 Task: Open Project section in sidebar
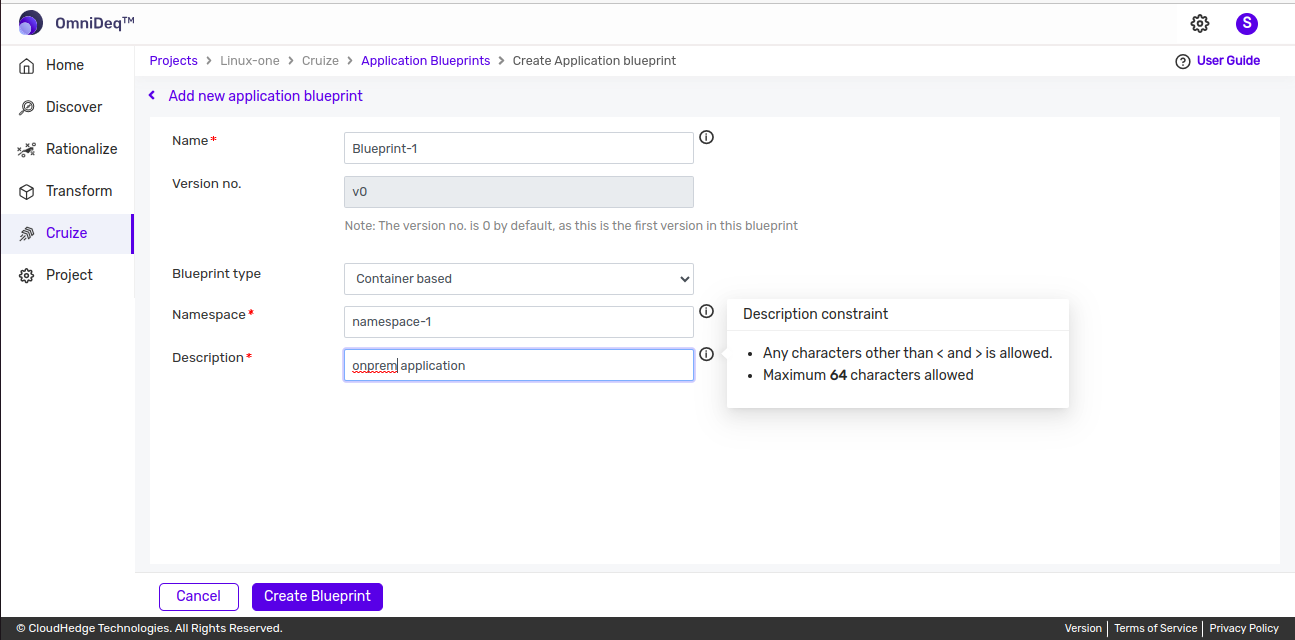[x=66, y=275]
